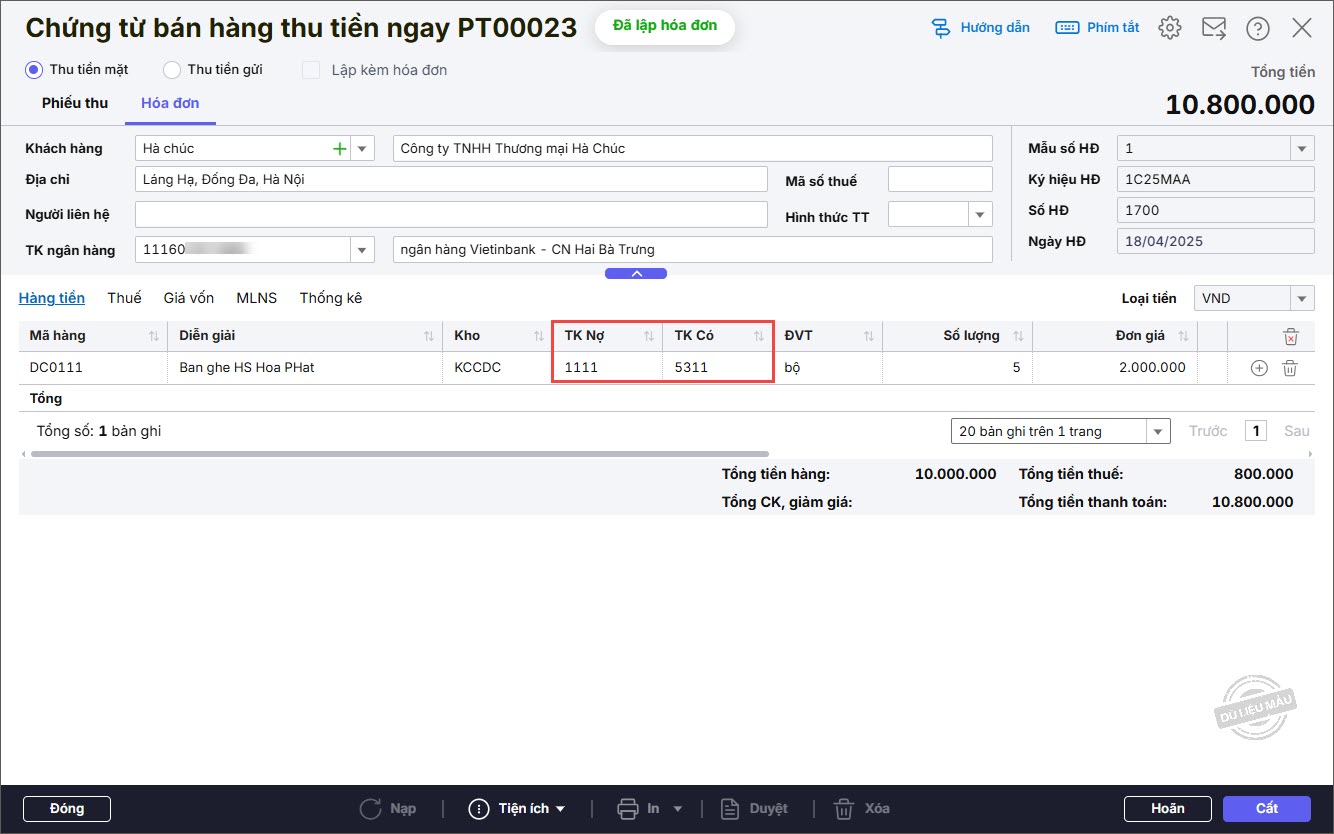
Task: Click the red delete-all-rows icon in header
Action: point(1290,337)
